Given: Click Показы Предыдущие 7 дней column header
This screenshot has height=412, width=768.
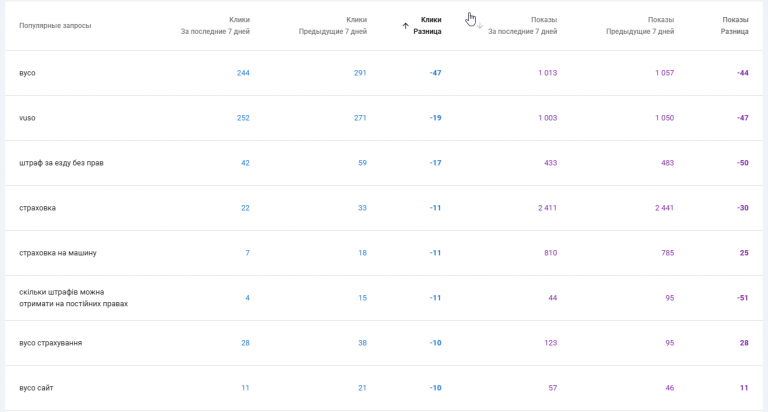Looking at the screenshot, I should pyautogui.click(x=640, y=25).
